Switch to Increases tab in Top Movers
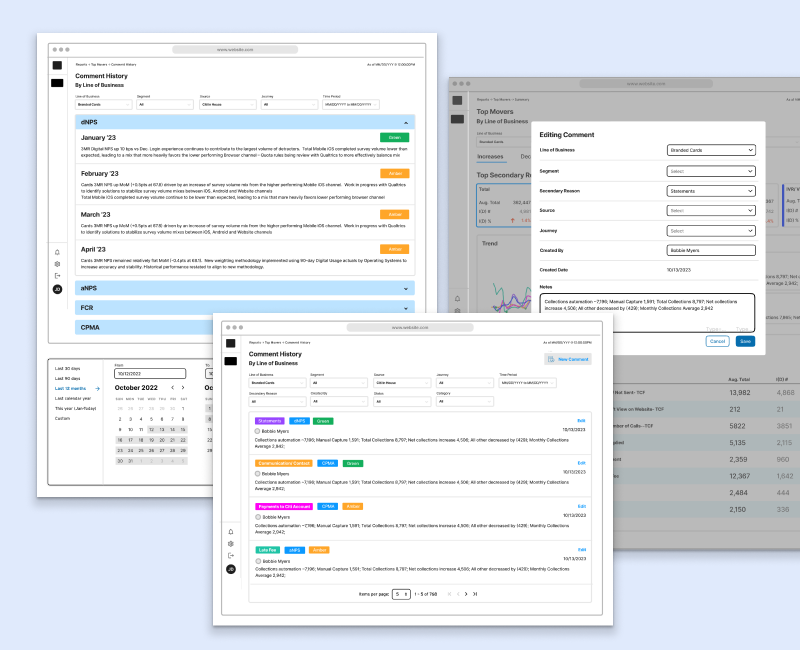This screenshot has height=650, width=800. coord(490,157)
